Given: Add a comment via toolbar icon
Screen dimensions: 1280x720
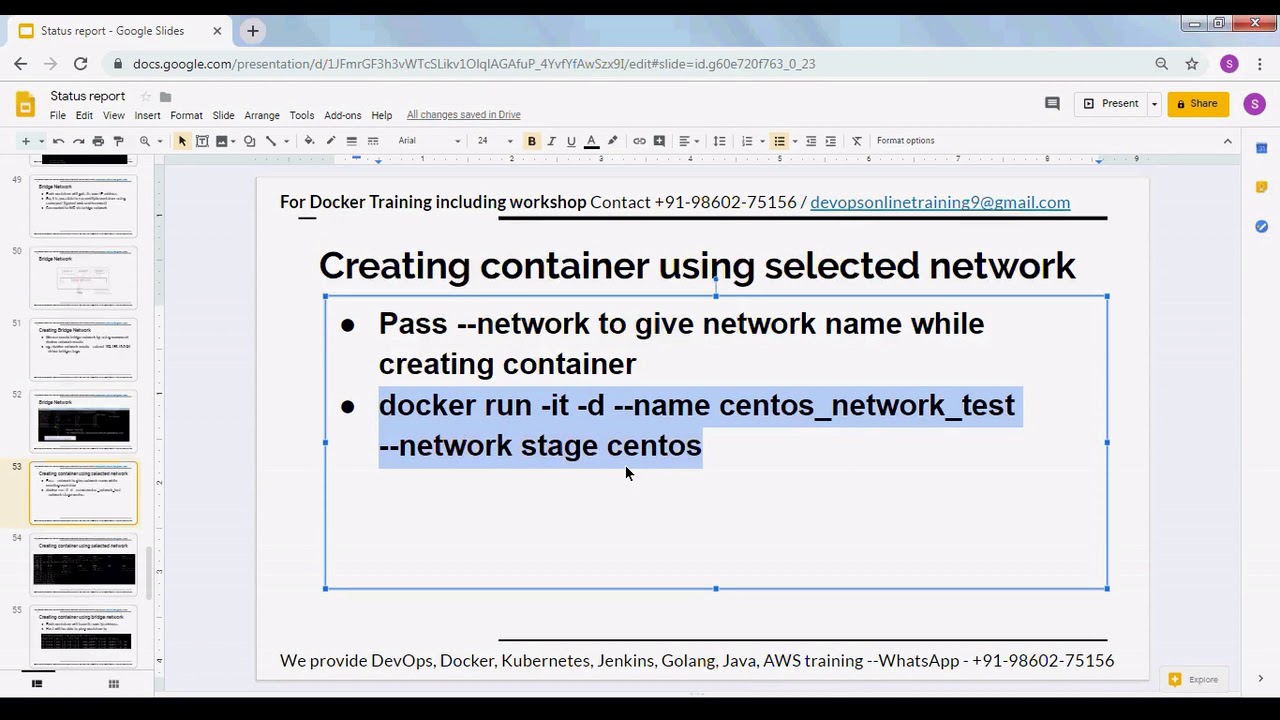Looking at the screenshot, I should point(659,141).
